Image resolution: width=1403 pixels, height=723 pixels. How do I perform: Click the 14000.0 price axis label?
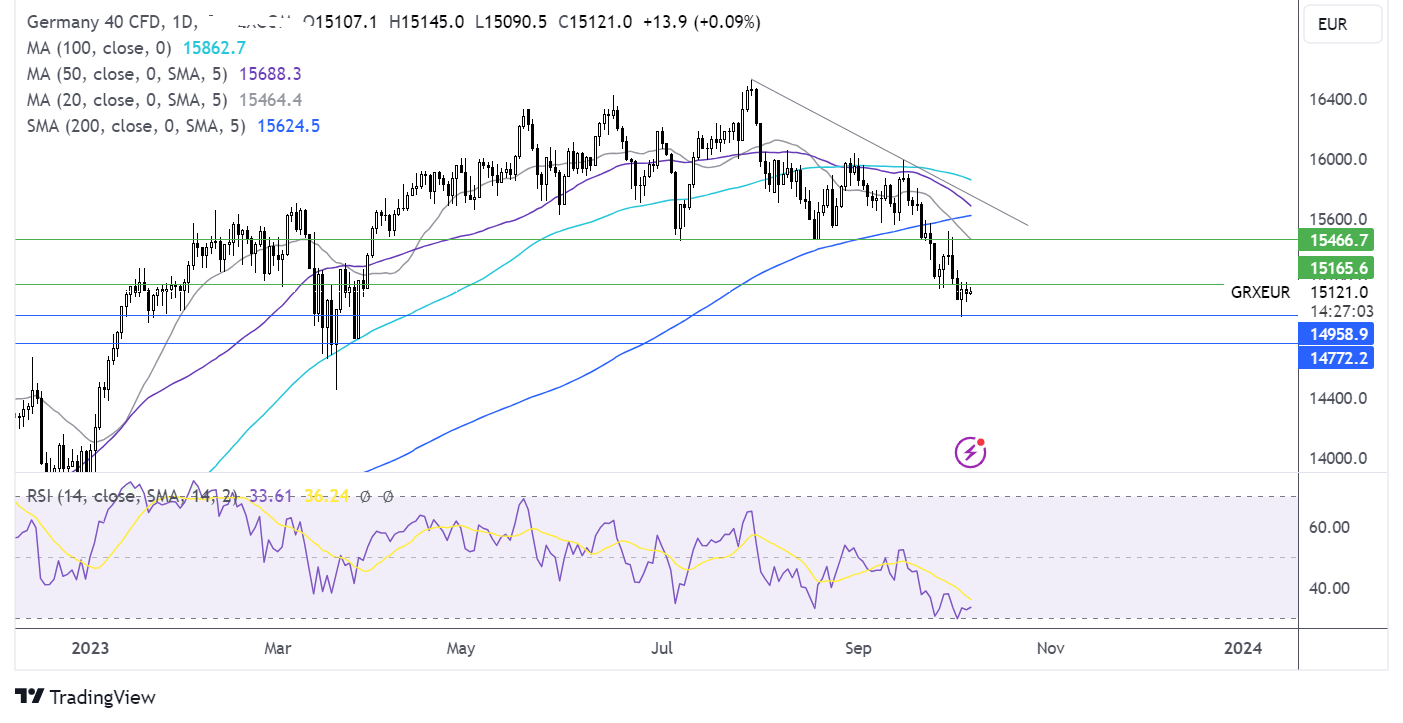click(1339, 459)
